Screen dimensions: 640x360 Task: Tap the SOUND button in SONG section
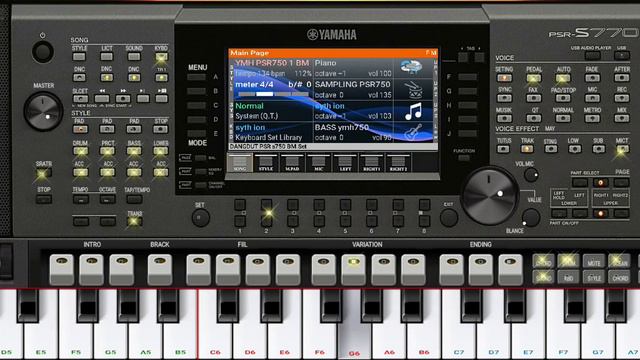coord(134,57)
